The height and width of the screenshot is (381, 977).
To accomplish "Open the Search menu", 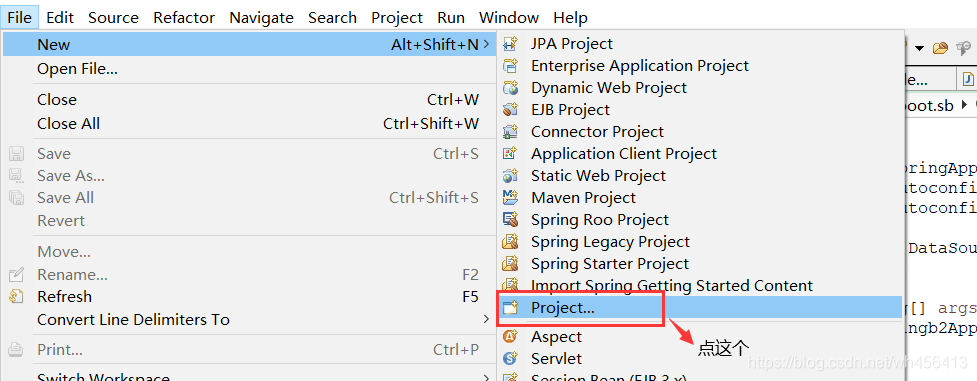I will 333,17.
